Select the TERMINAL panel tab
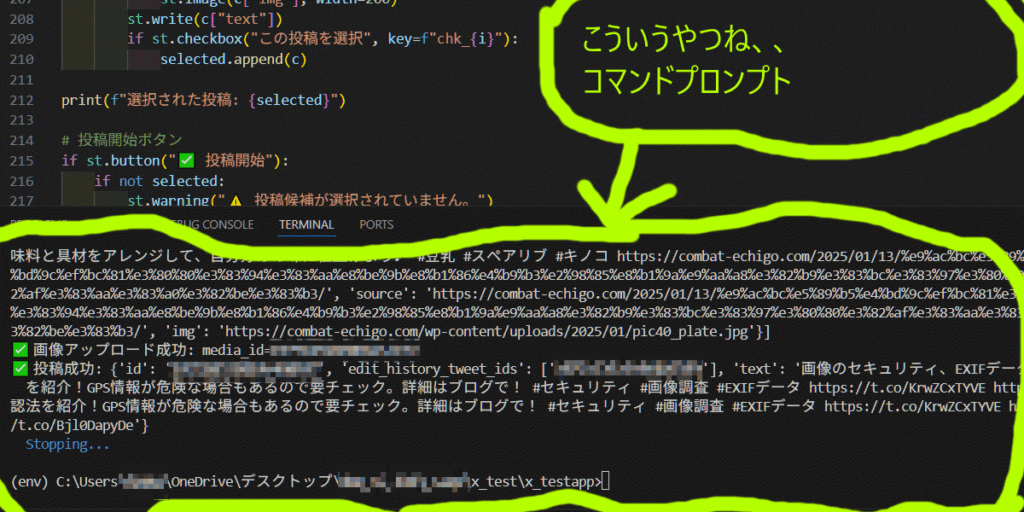 pos(307,225)
